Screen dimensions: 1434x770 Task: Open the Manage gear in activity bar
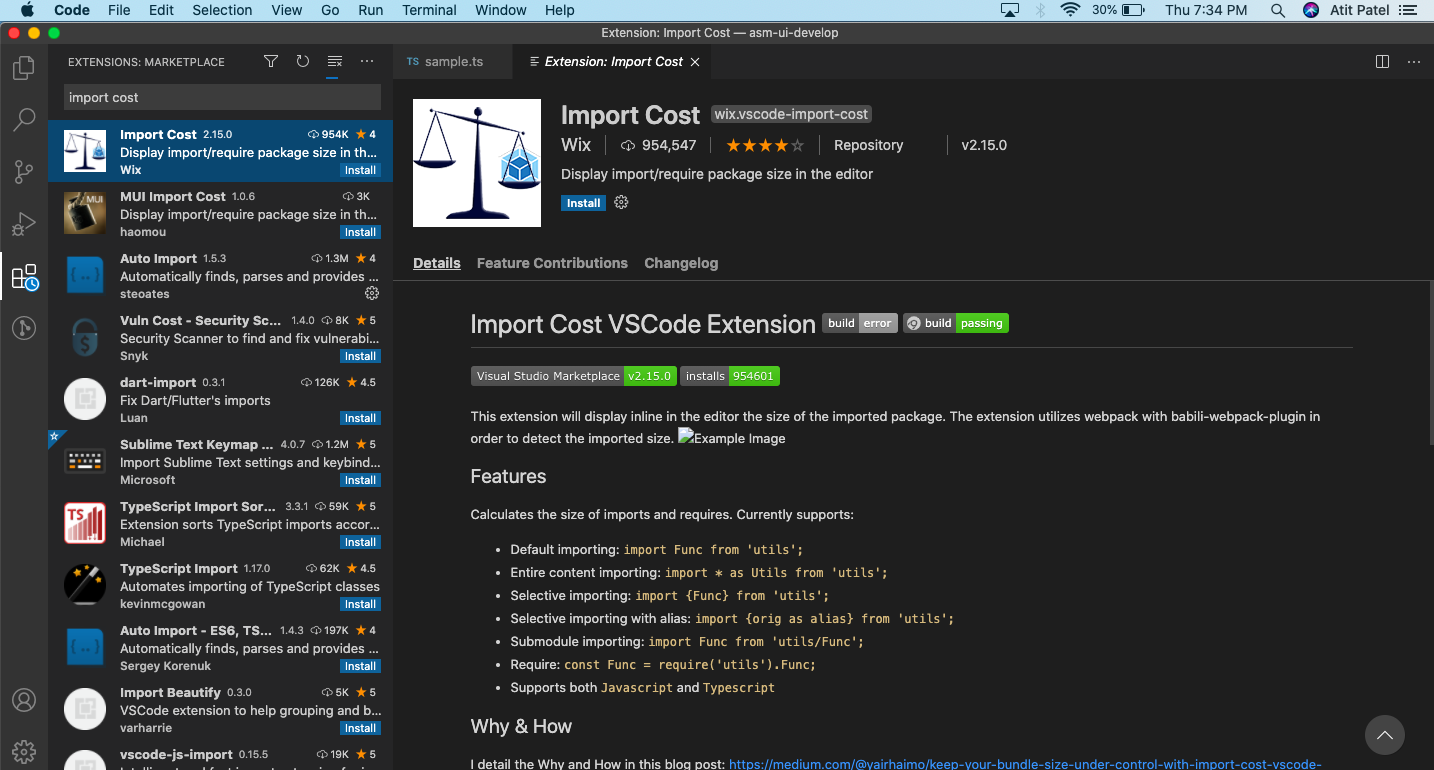(x=24, y=751)
